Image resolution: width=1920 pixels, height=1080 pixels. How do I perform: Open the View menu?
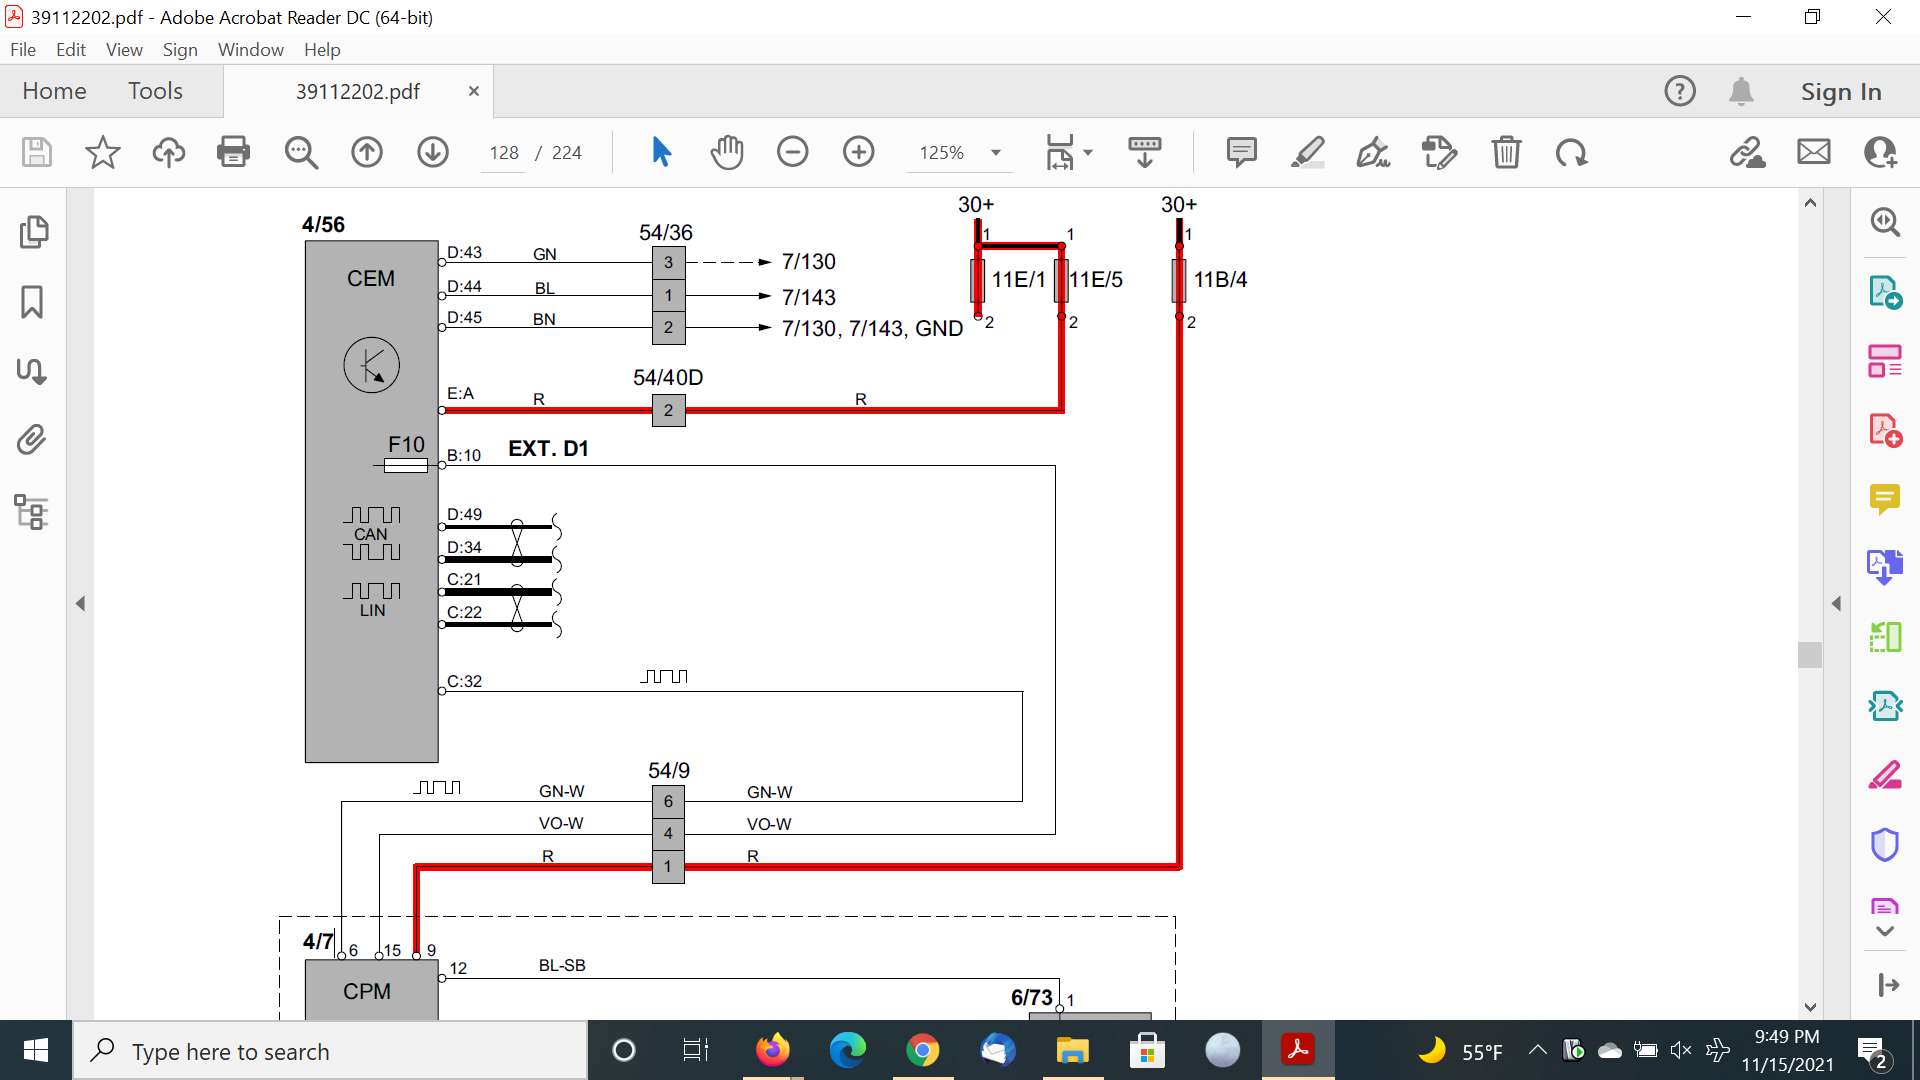124,49
